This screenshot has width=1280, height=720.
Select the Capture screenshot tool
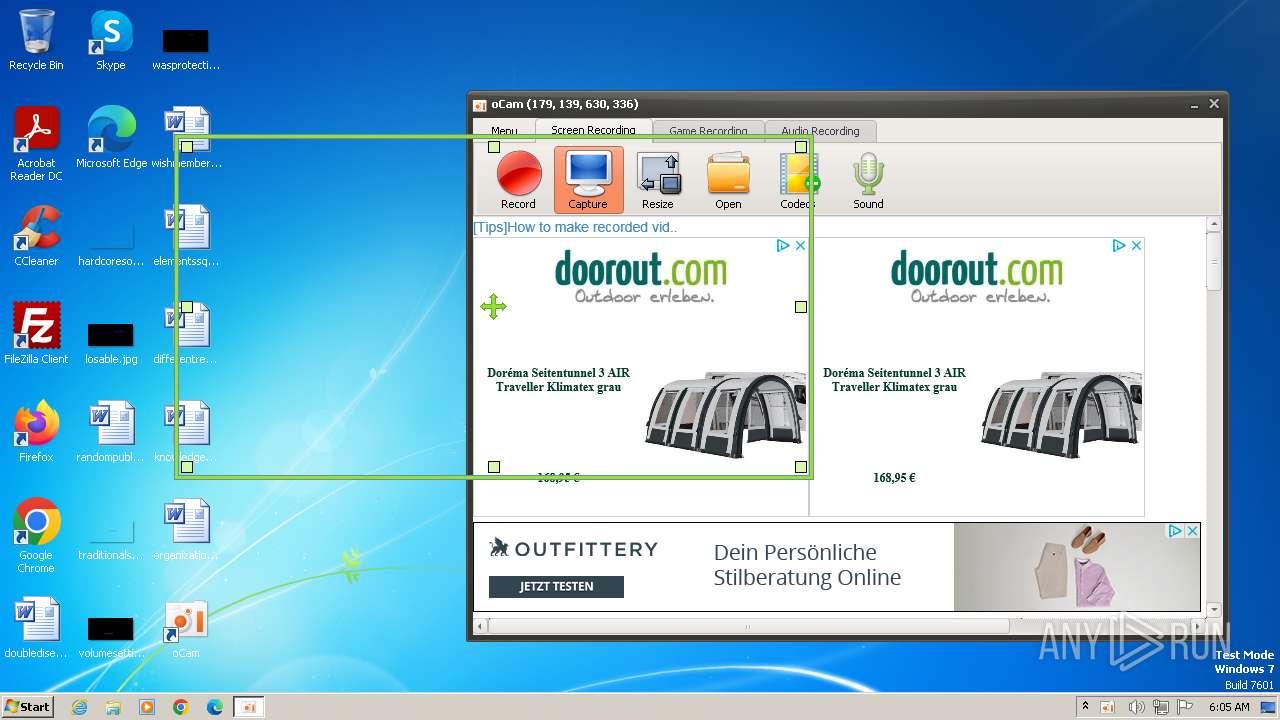pos(588,181)
